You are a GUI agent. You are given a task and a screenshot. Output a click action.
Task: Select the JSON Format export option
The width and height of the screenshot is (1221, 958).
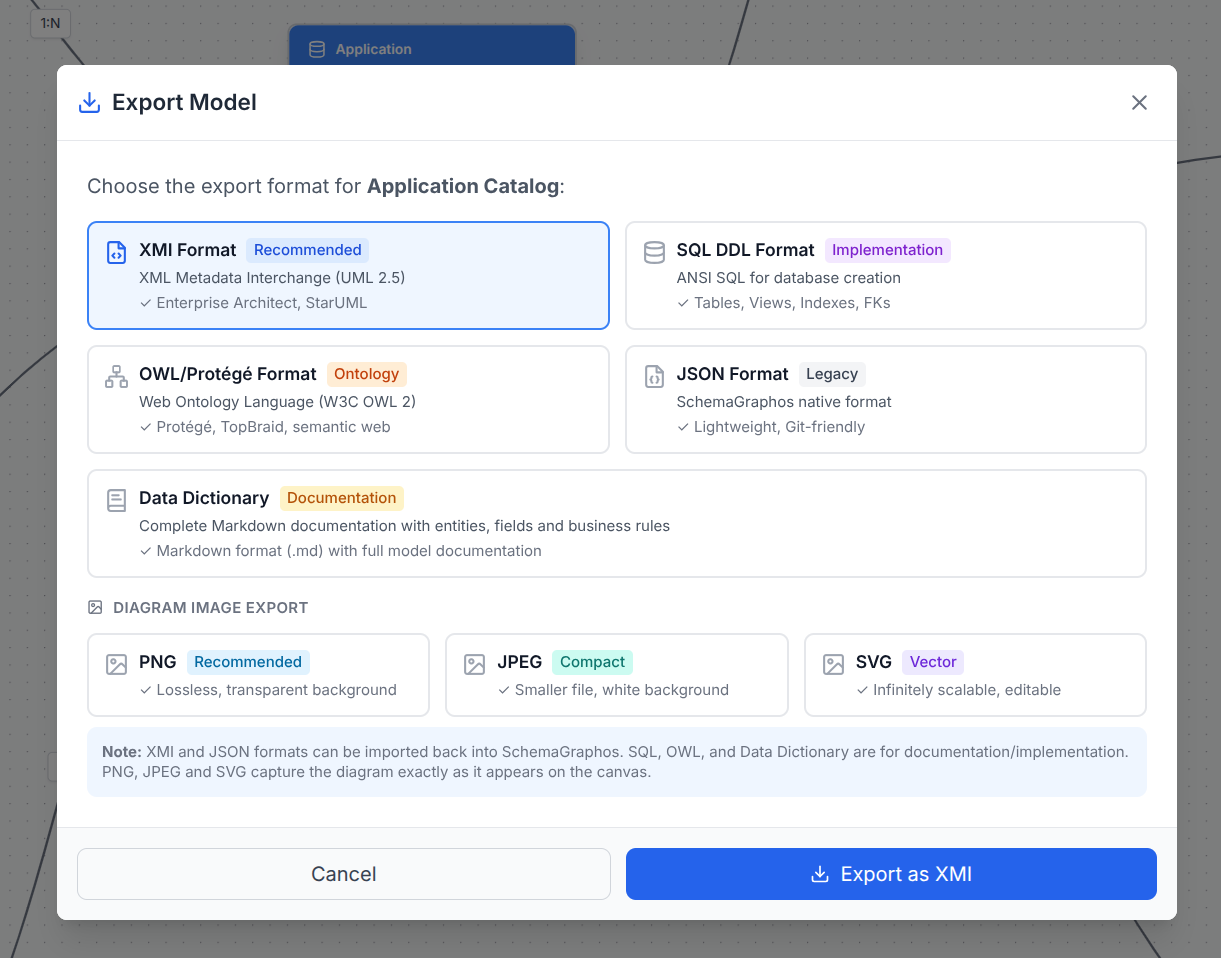coord(885,399)
